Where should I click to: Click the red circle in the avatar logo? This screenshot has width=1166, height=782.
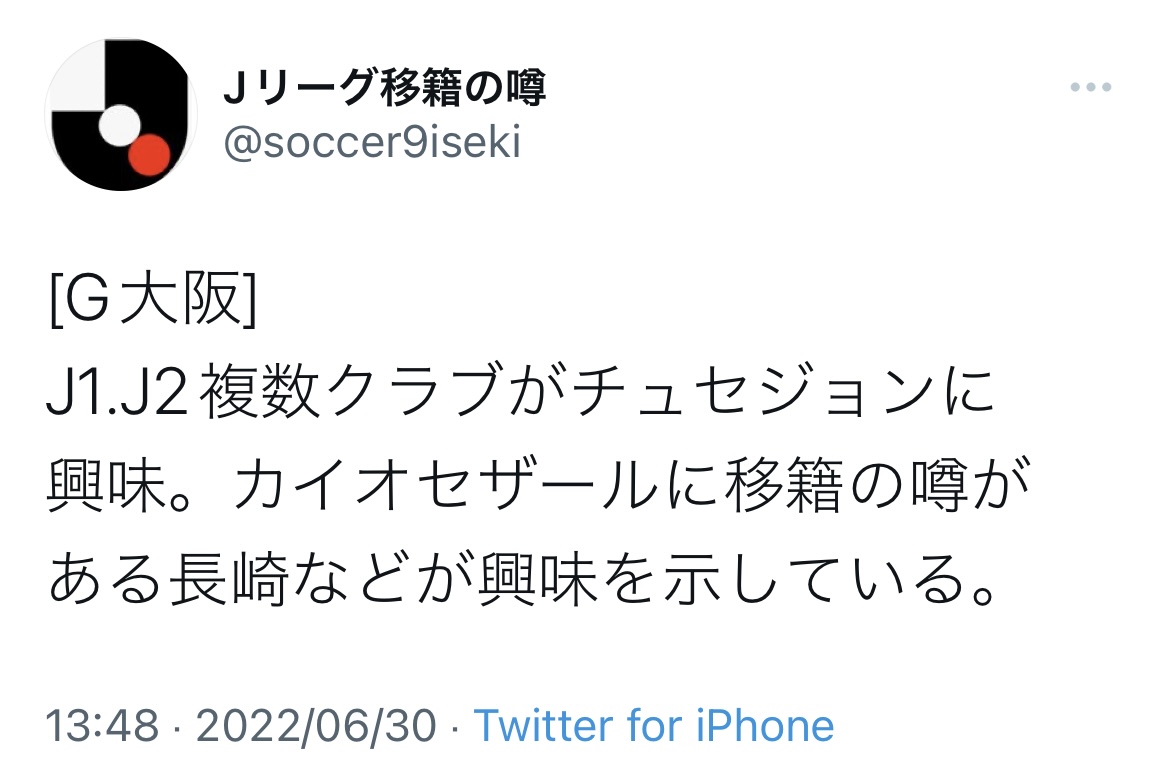[150, 154]
